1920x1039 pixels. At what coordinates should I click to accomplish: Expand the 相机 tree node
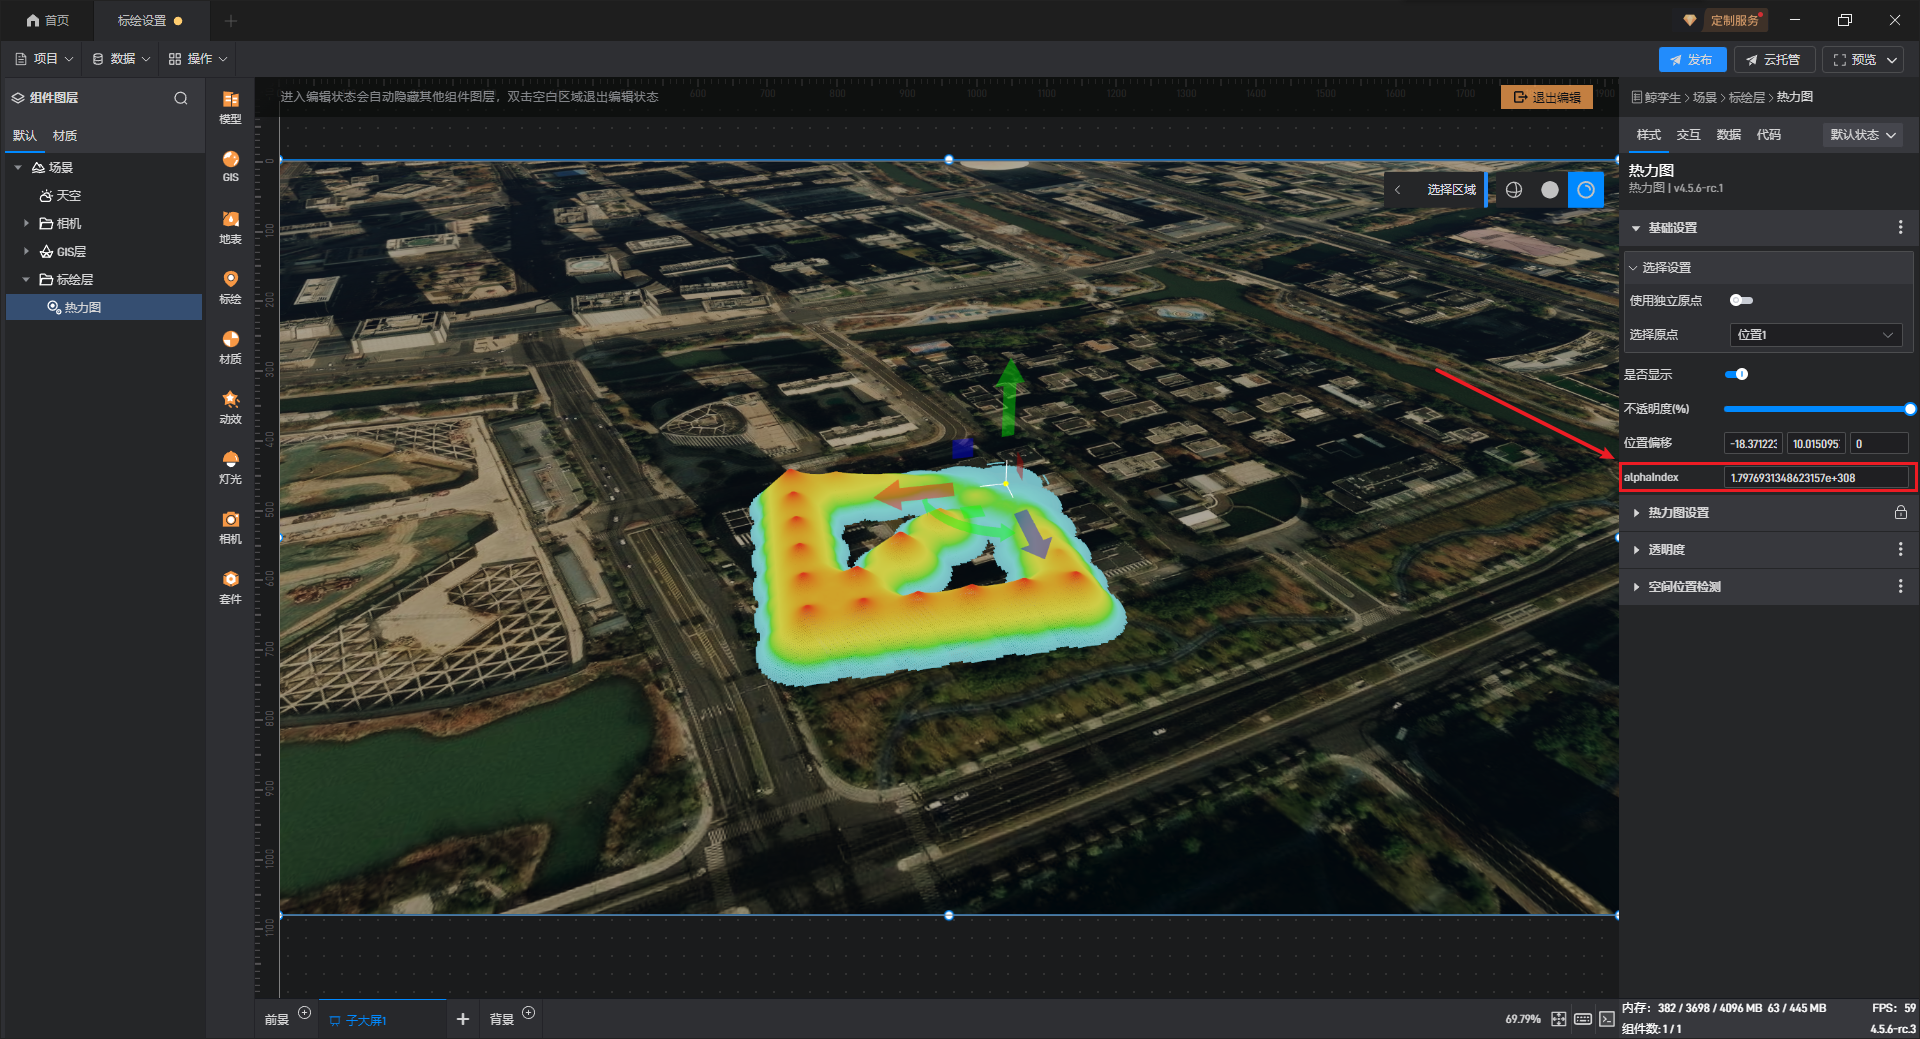26,223
